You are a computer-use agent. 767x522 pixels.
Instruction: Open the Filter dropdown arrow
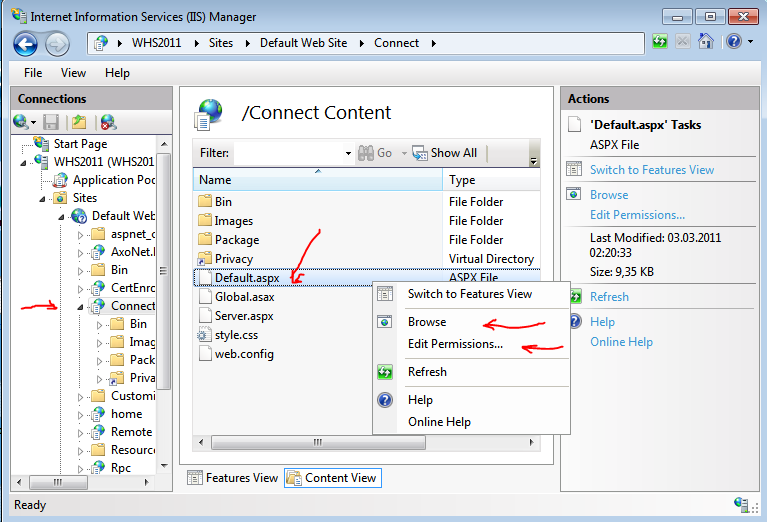348,153
